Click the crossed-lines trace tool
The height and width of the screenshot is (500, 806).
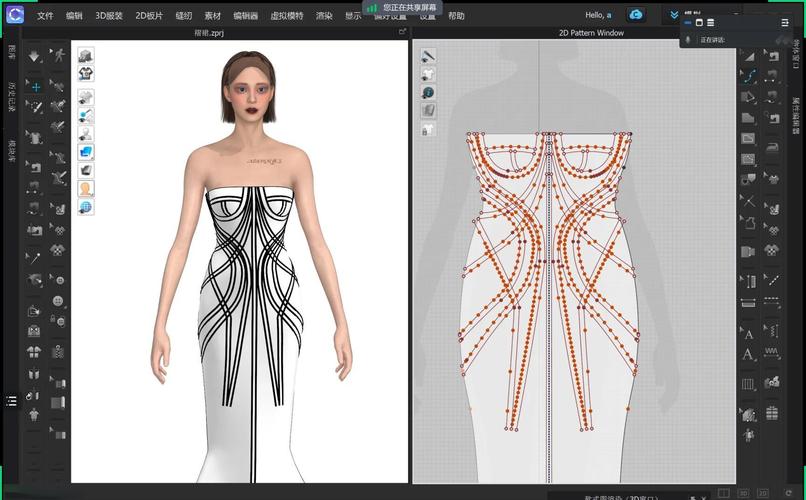pos(749,201)
